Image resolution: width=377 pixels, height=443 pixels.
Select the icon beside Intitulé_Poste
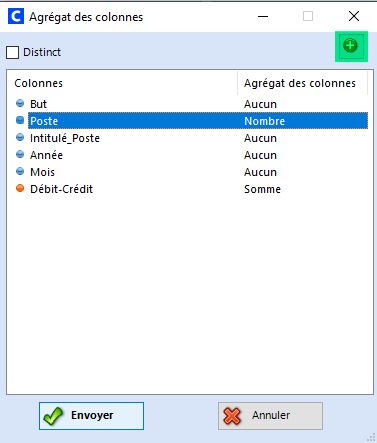click(x=20, y=137)
